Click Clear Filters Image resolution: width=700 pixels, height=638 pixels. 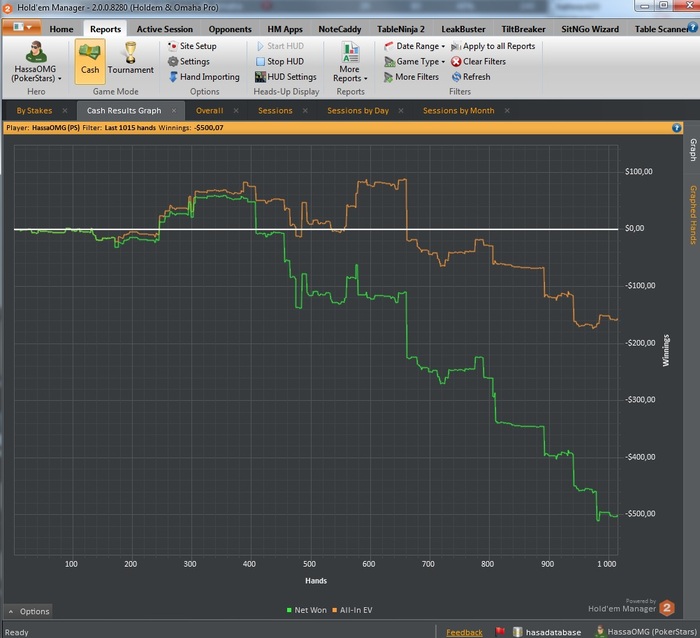click(478, 61)
